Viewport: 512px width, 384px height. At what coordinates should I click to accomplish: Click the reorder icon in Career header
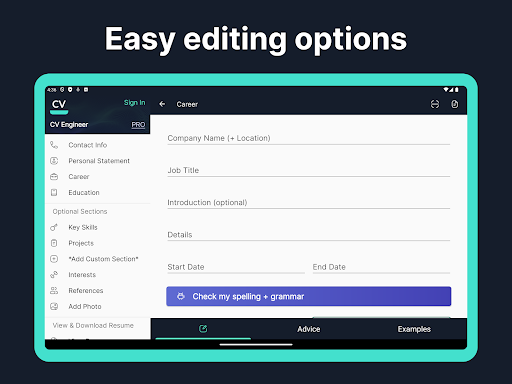click(435, 104)
